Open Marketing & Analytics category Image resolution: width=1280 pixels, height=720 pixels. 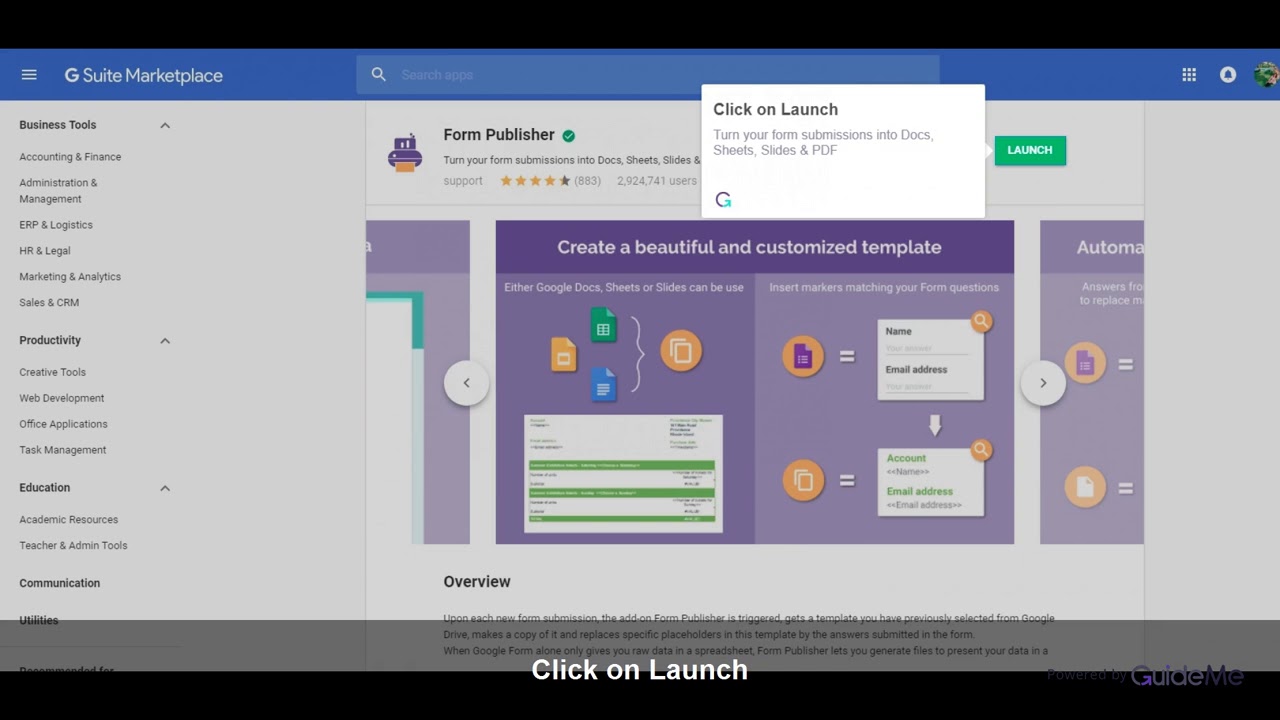pyautogui.click(x=70, y=277)
